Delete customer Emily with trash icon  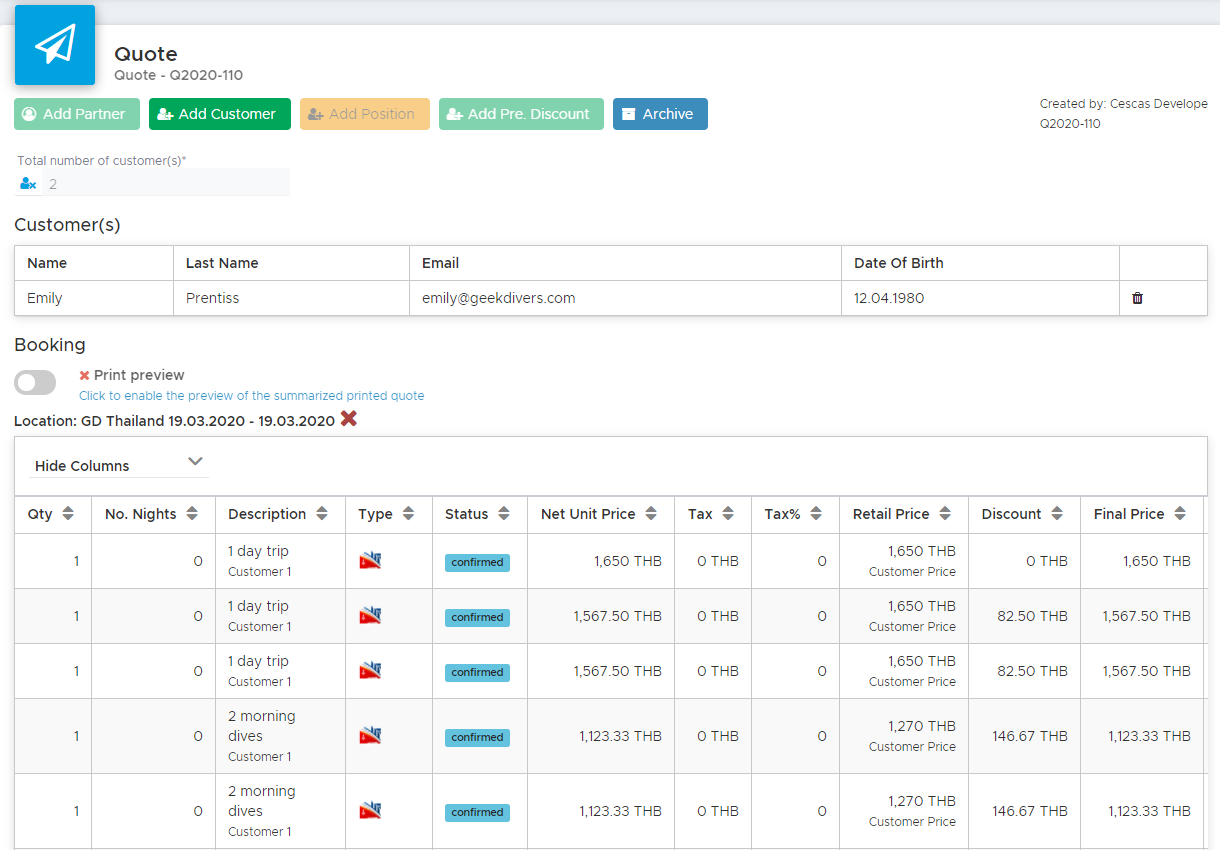tap(1137, 298)
